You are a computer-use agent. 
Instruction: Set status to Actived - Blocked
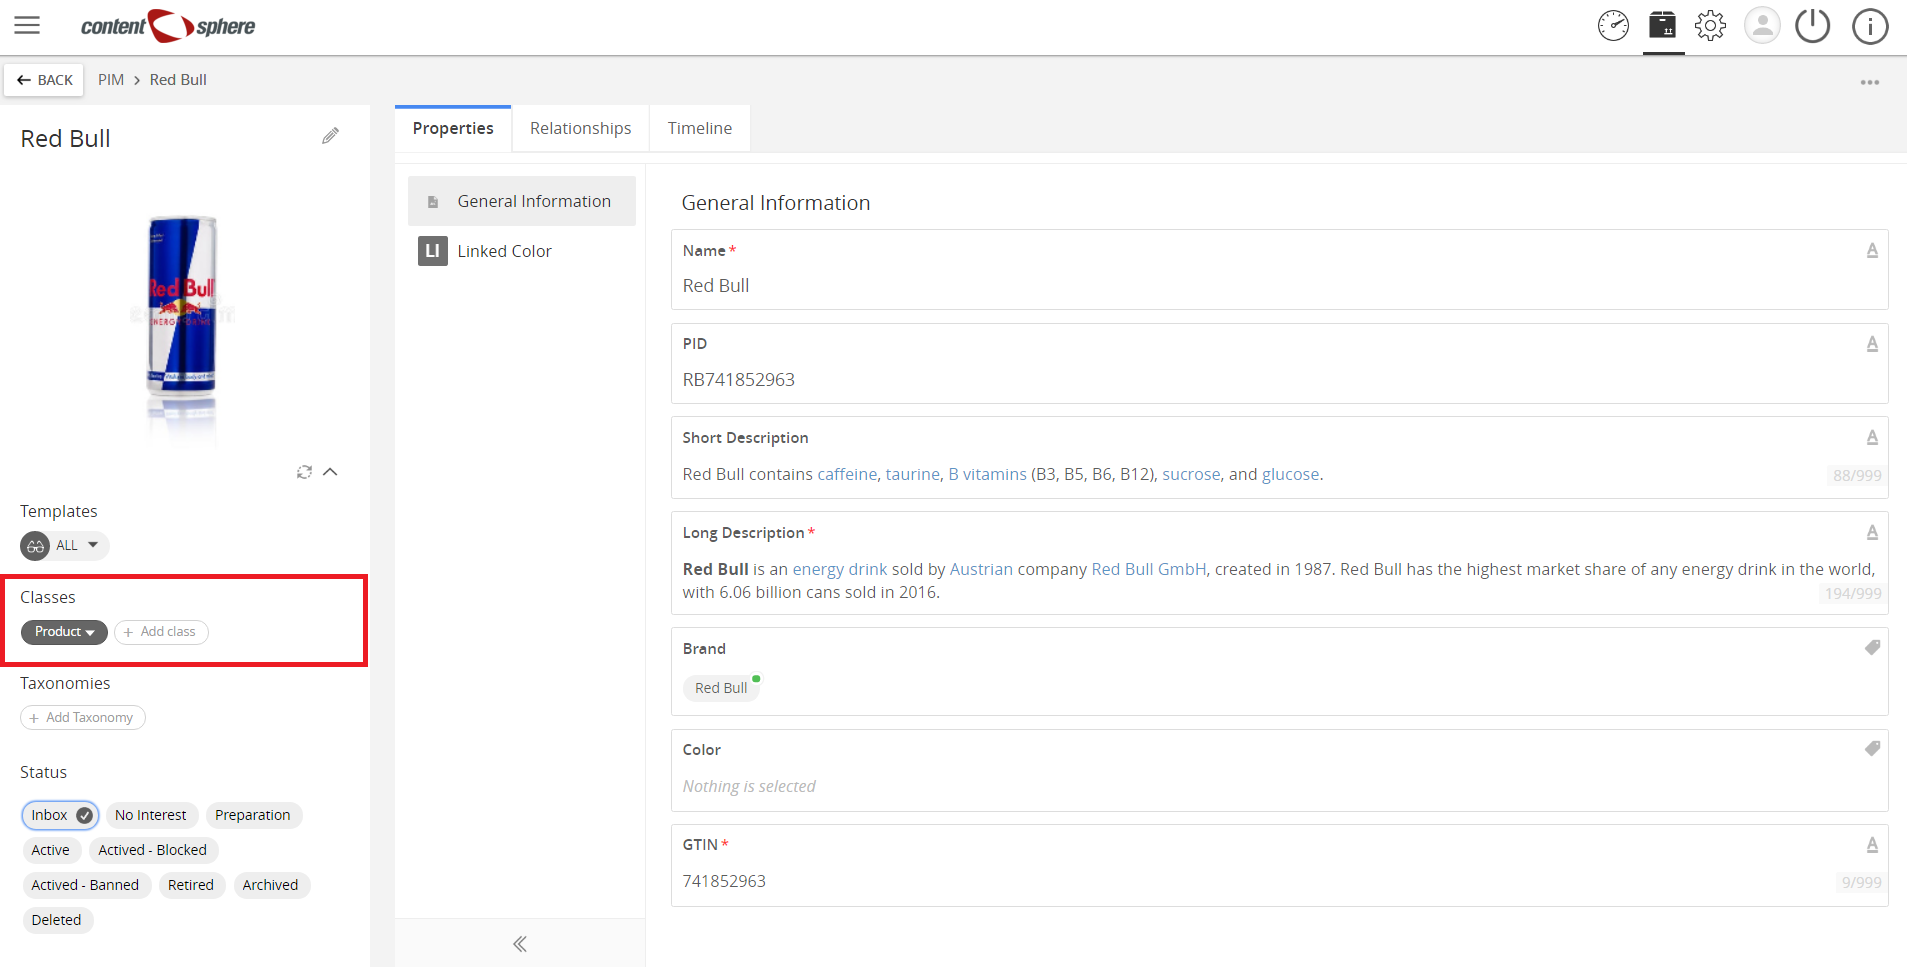pyautogui.click(x=153, y=850)
